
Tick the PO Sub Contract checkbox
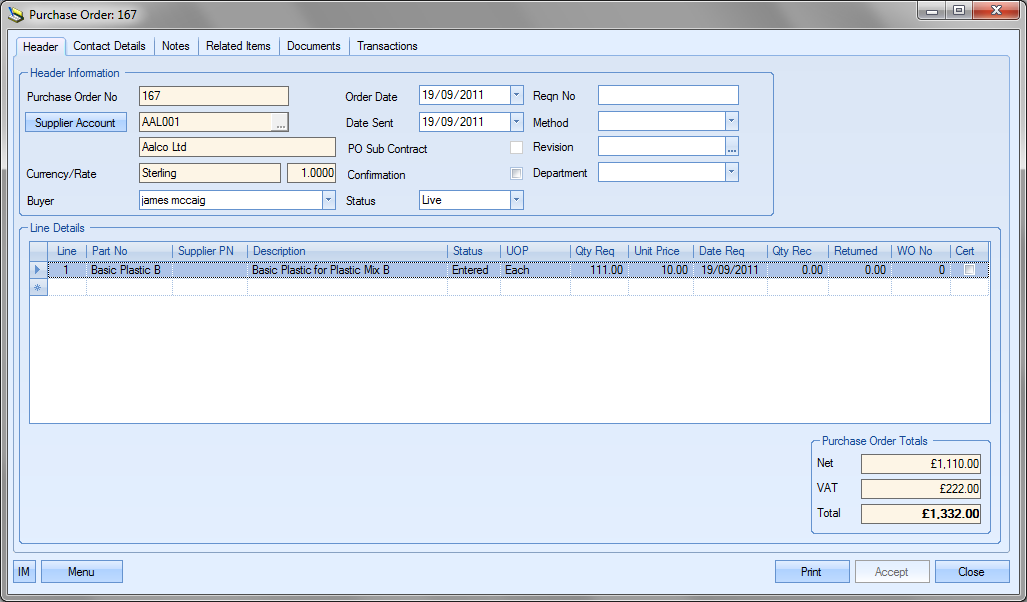[x=516, y=148]
